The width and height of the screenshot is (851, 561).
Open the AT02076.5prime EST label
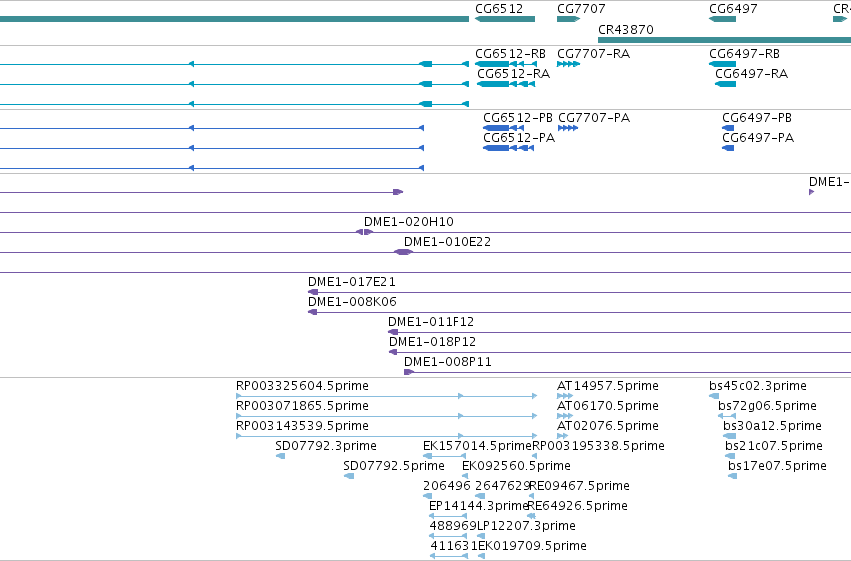click(x=608, y=426)
